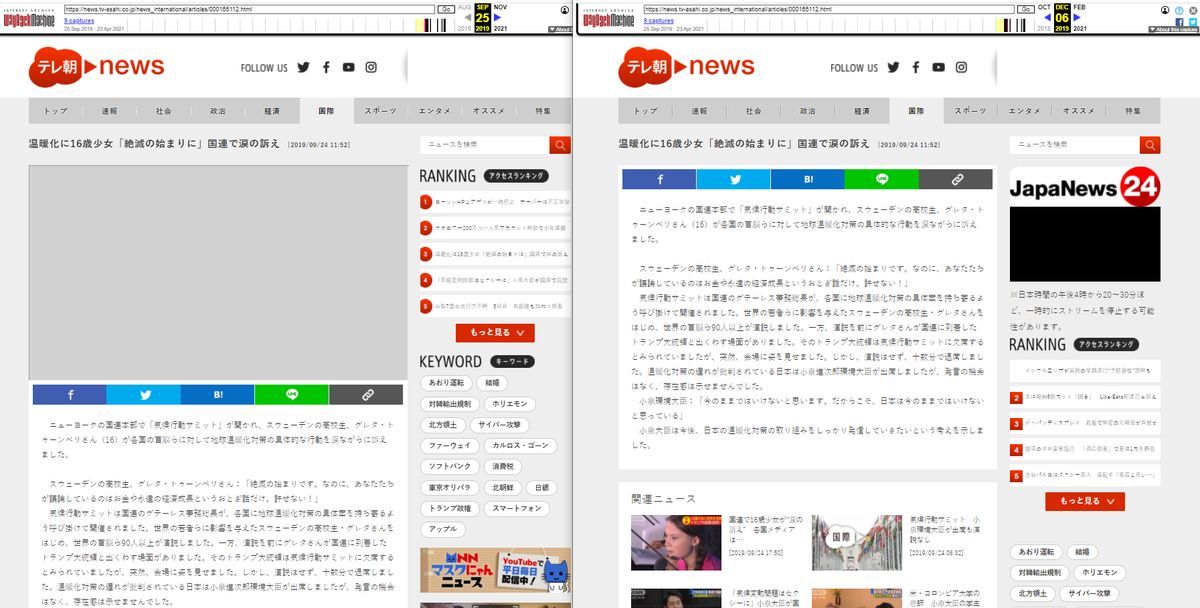Click the search magnifier button in left window
1200x608 pixels.
(x=560, y=145)
